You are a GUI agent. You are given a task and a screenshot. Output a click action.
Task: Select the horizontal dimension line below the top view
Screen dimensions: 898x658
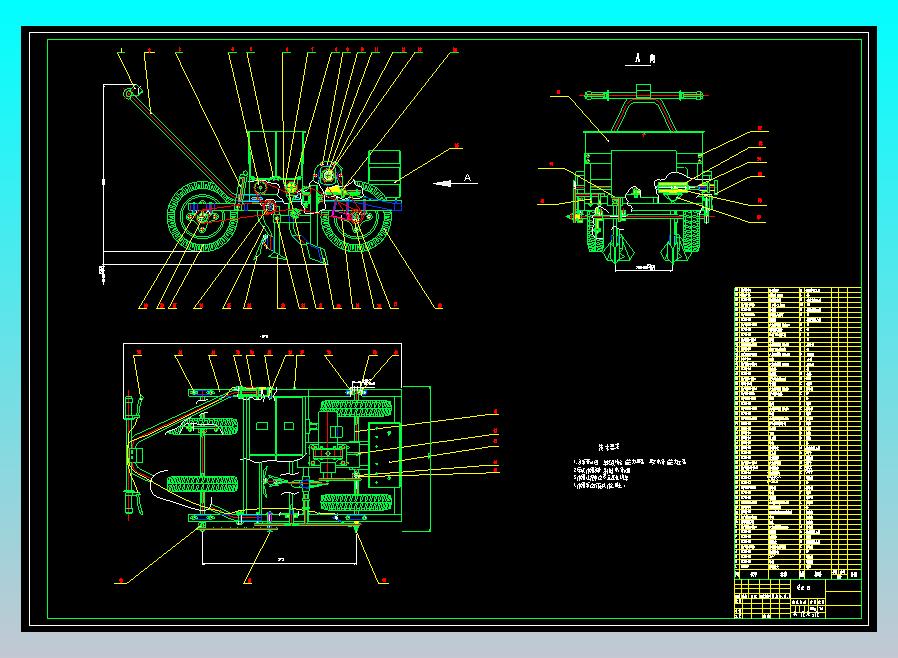pyautogui.click(x=279, y=564)
